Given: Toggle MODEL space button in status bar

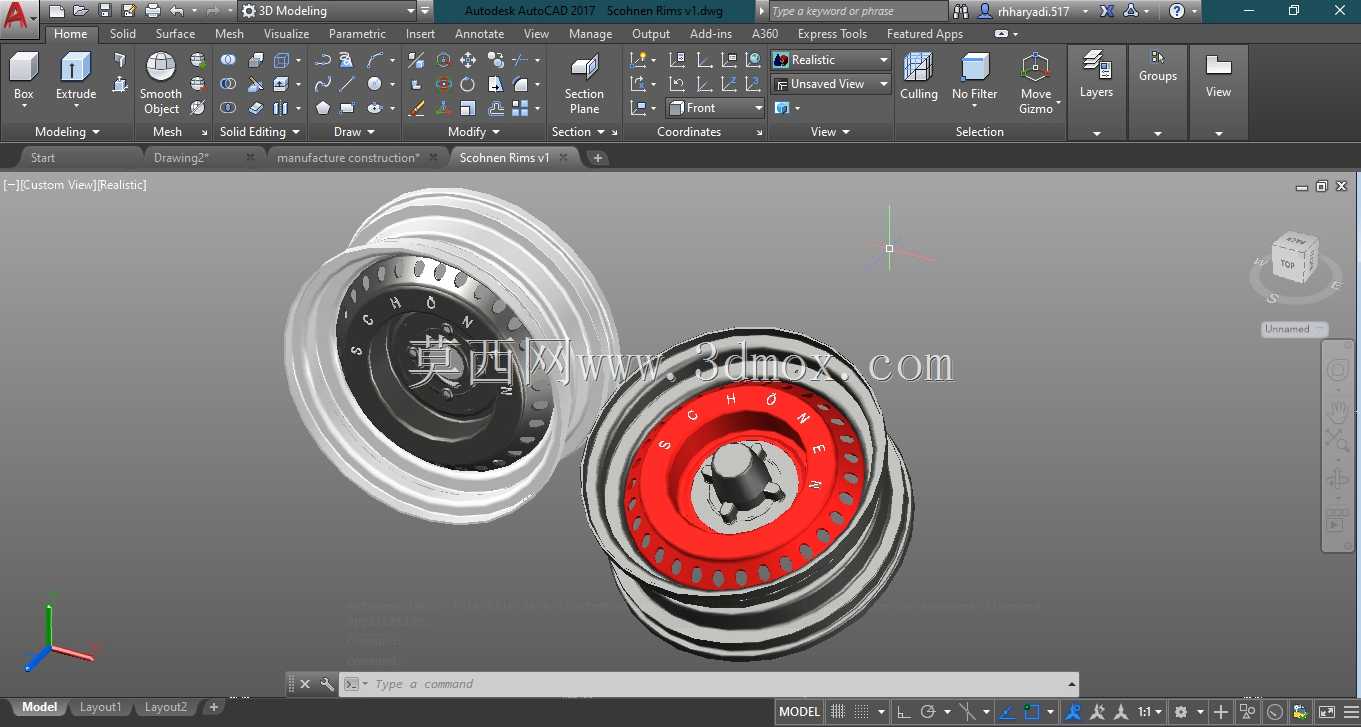Looking at the screenshot, I should coord(799,712).
